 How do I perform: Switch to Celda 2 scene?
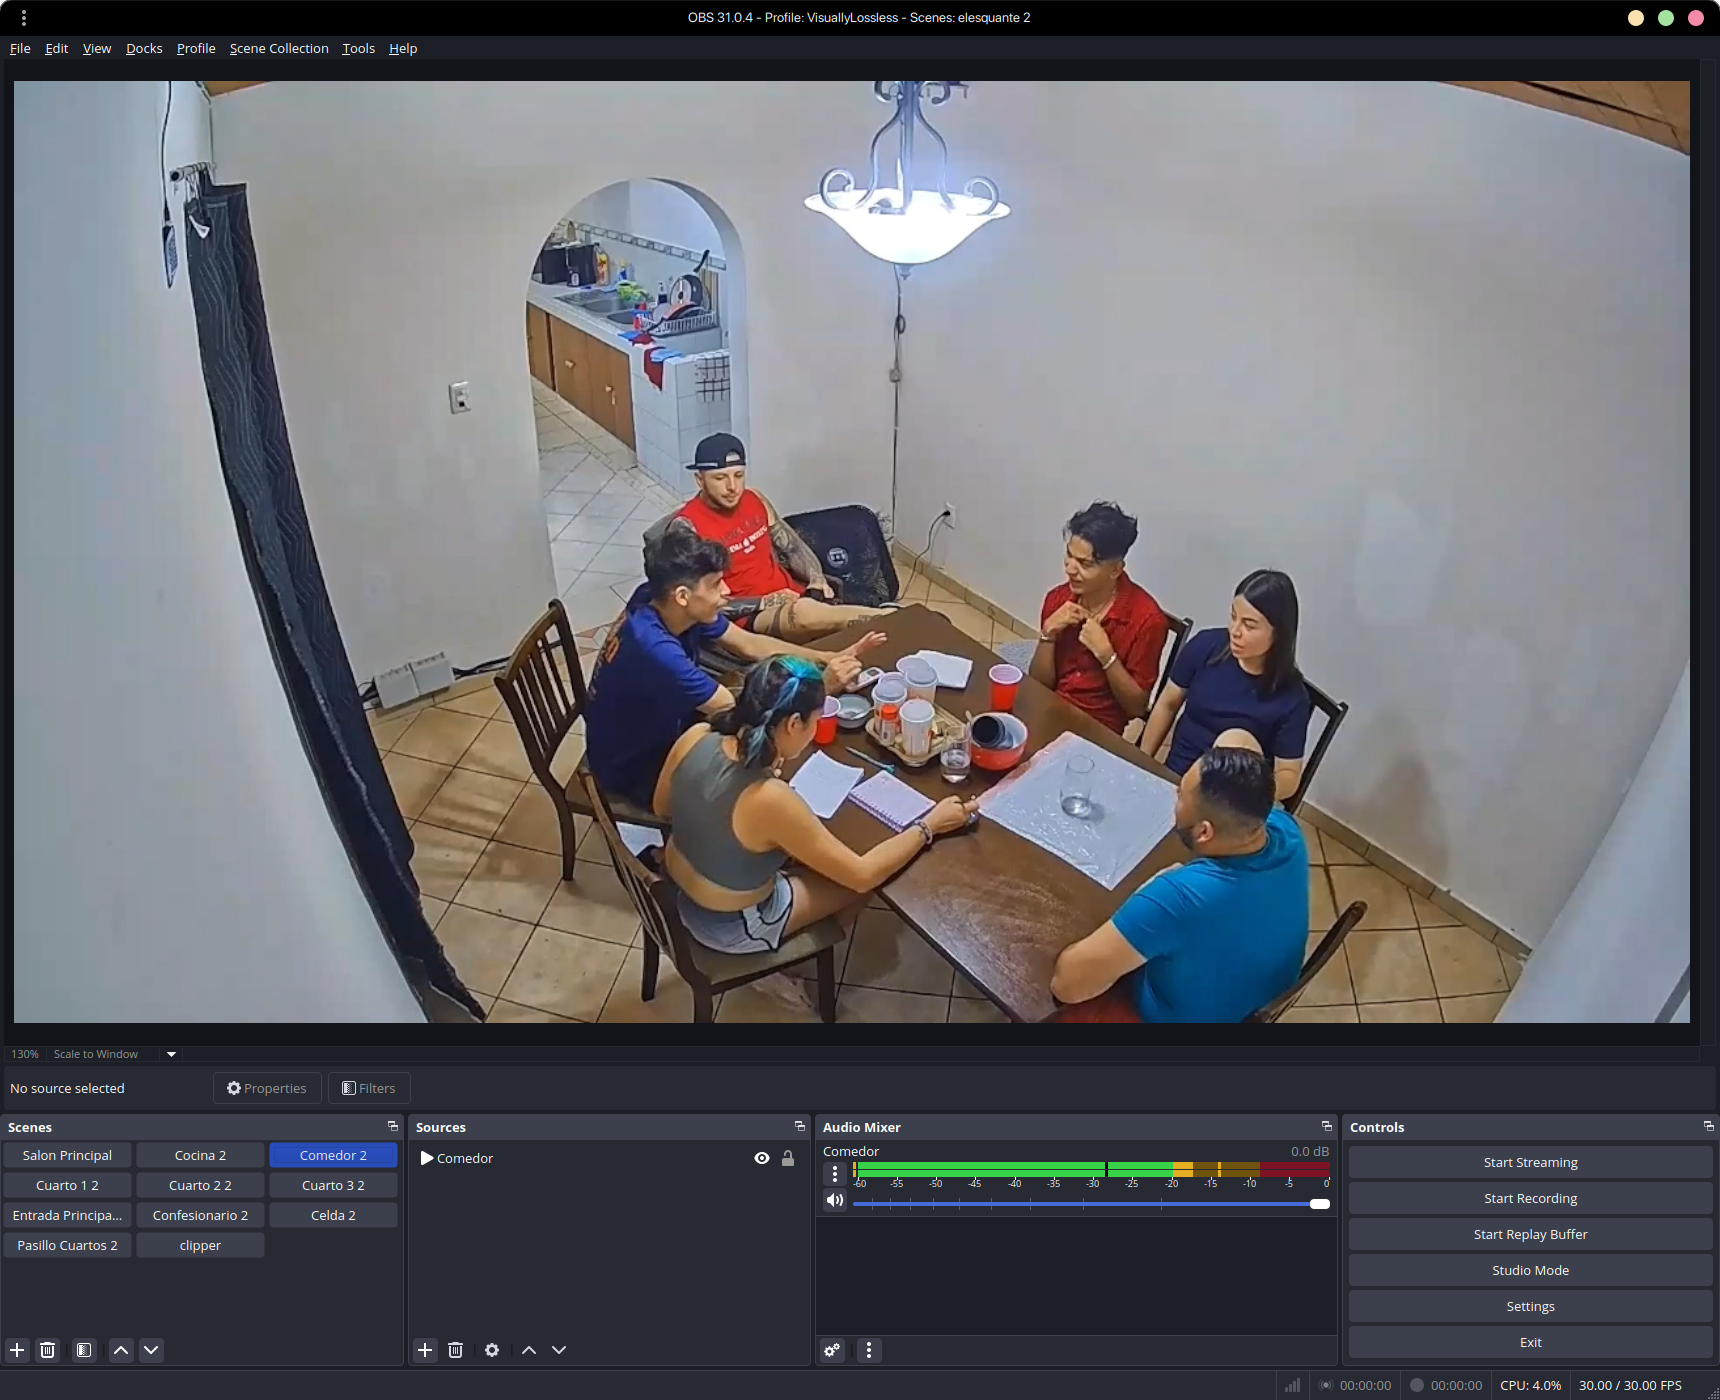coord(333,1215)
